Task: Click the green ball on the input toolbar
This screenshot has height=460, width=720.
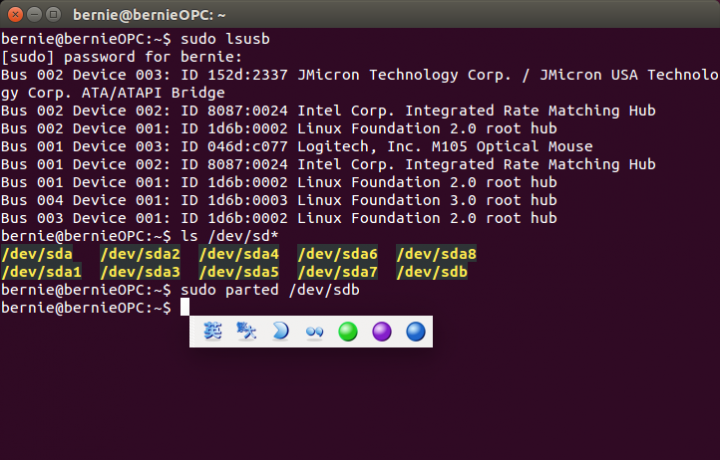Action: 348,331
